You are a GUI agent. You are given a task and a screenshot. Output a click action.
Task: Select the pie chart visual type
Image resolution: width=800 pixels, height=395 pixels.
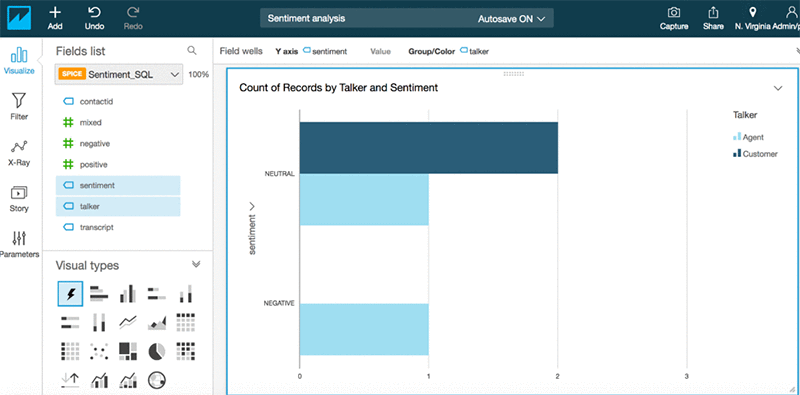tap(157, 351)
